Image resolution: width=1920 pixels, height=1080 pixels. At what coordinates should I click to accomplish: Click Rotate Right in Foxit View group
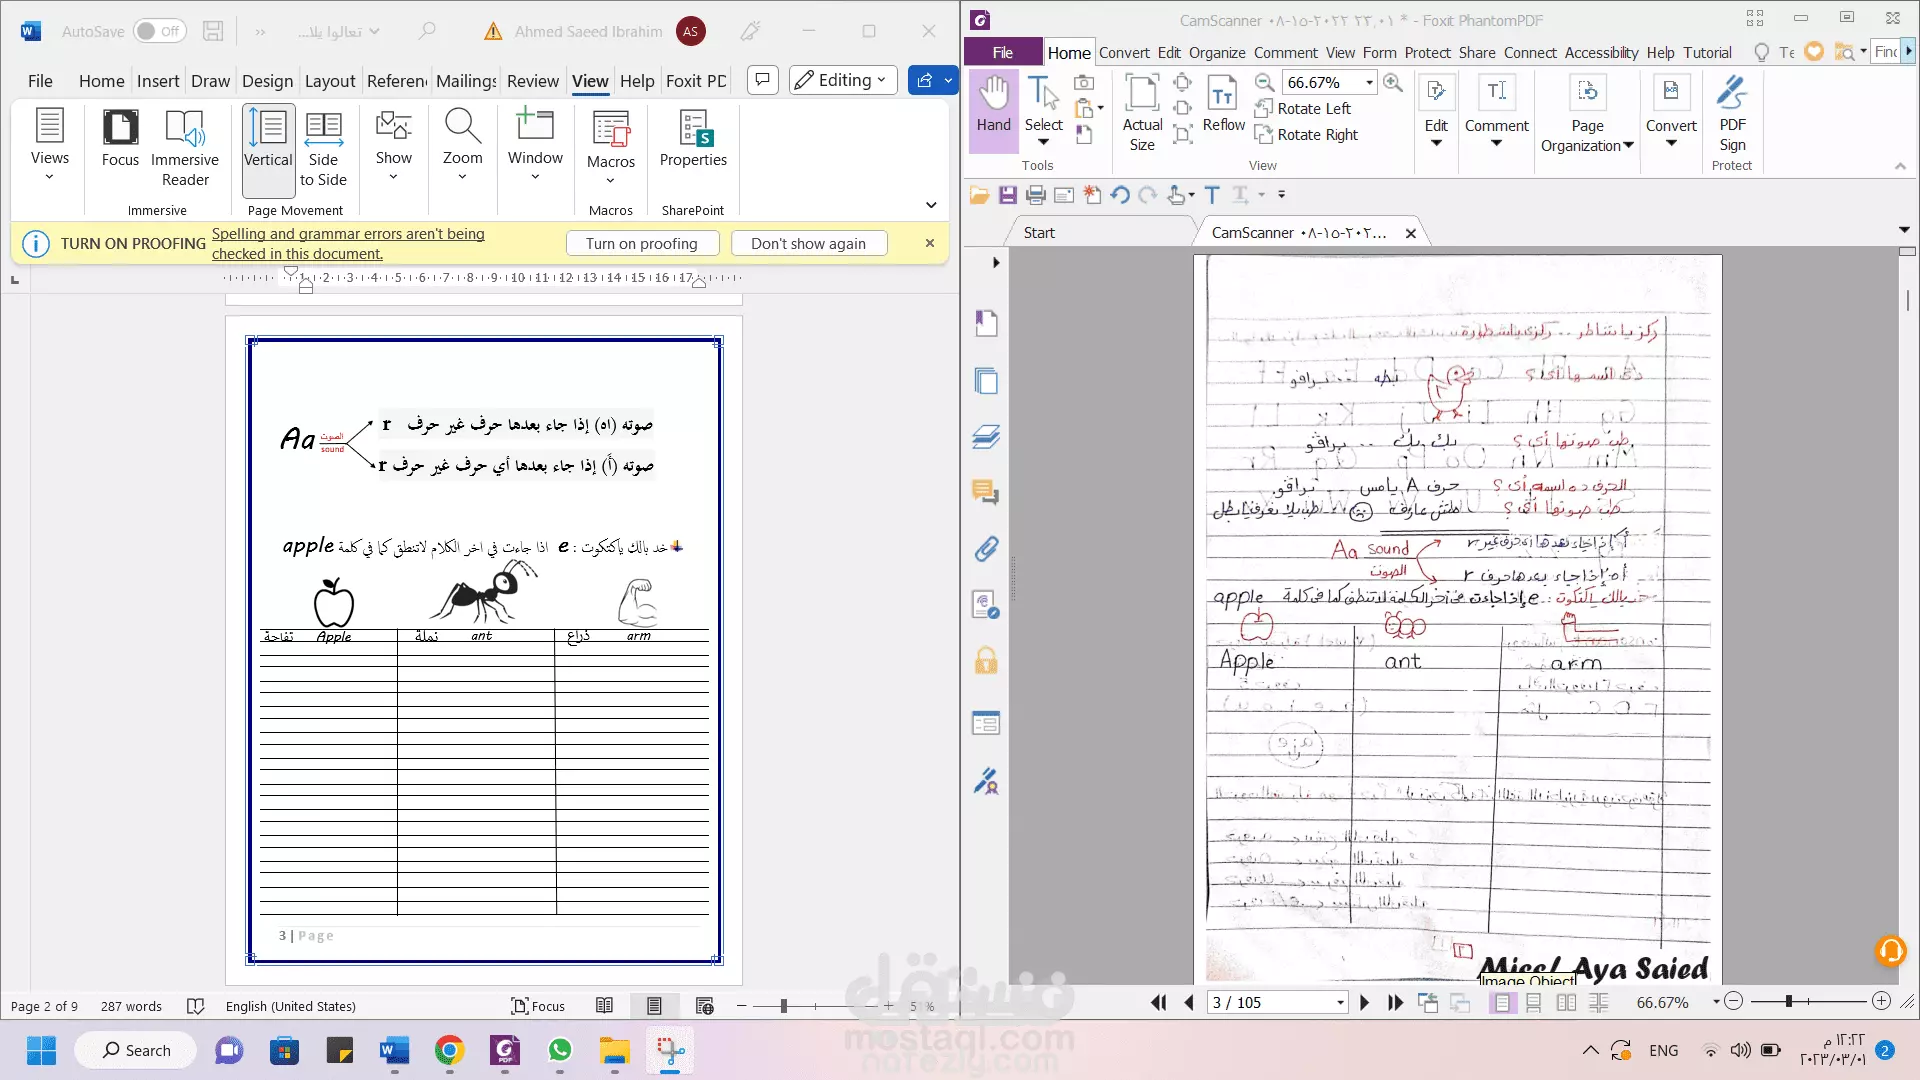[1307, 134]
